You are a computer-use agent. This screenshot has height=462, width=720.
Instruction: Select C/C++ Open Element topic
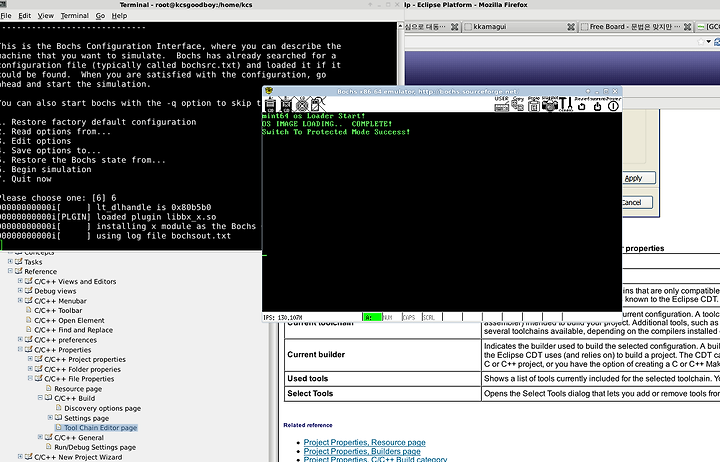coord(69,320)
